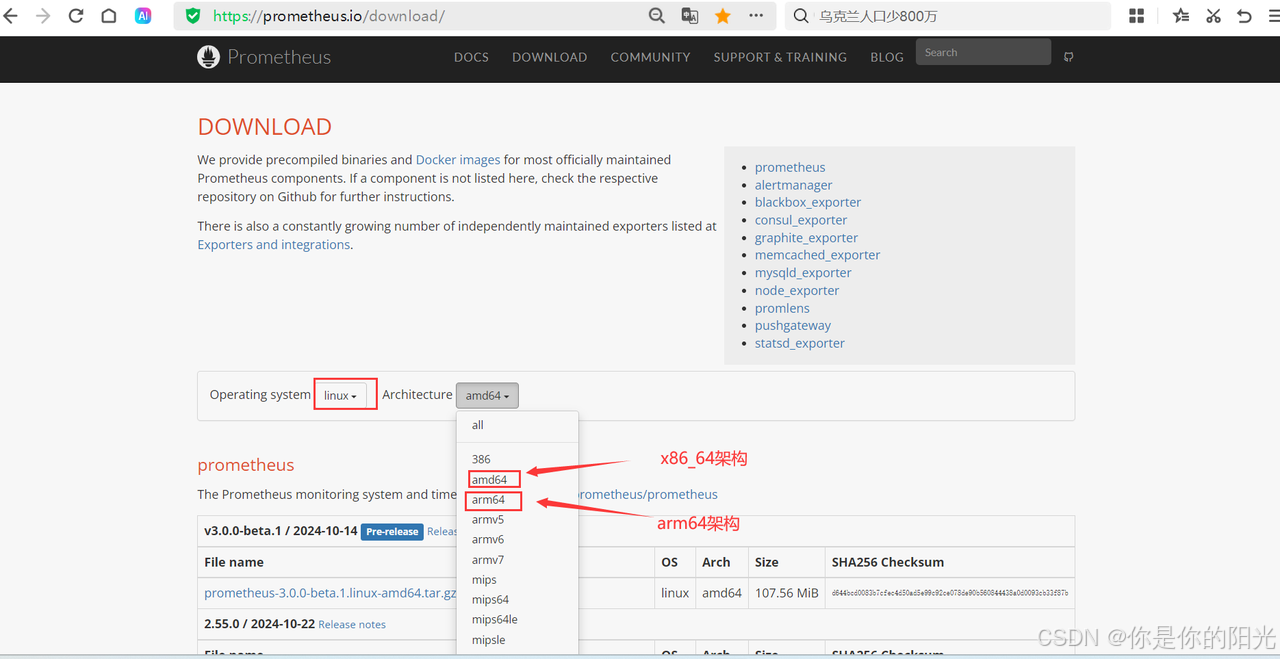Select arm64 in the architecture list
This screenshot has width=1280, height=659.
(x=517, y=500)
